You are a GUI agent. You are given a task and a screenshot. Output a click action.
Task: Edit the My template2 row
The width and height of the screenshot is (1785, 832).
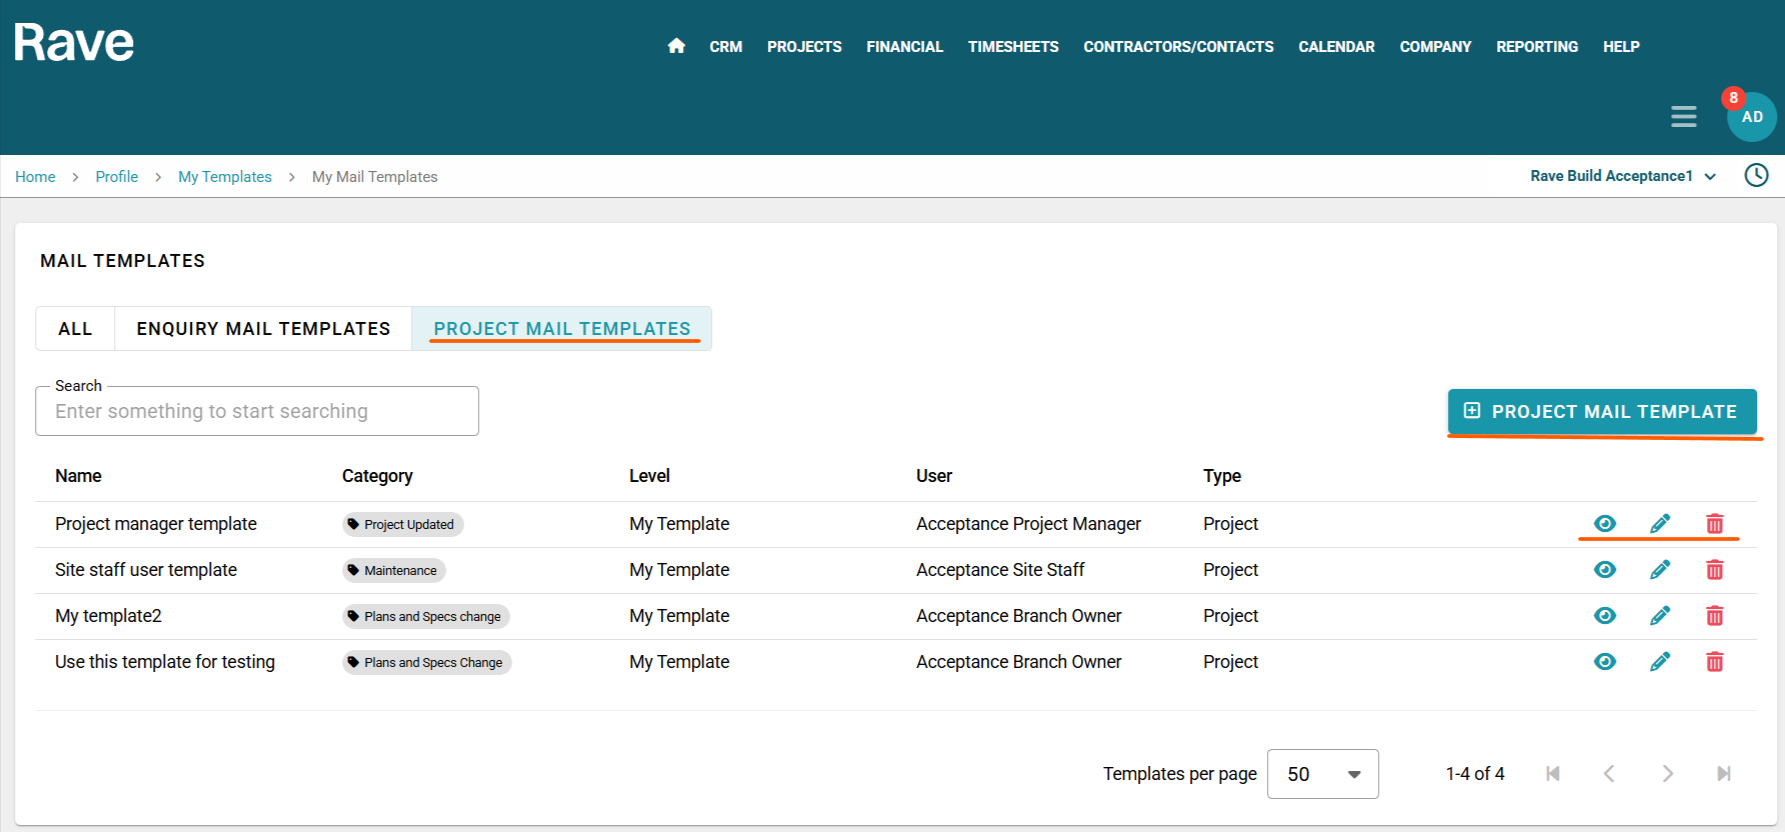(x=1659, y=616)
